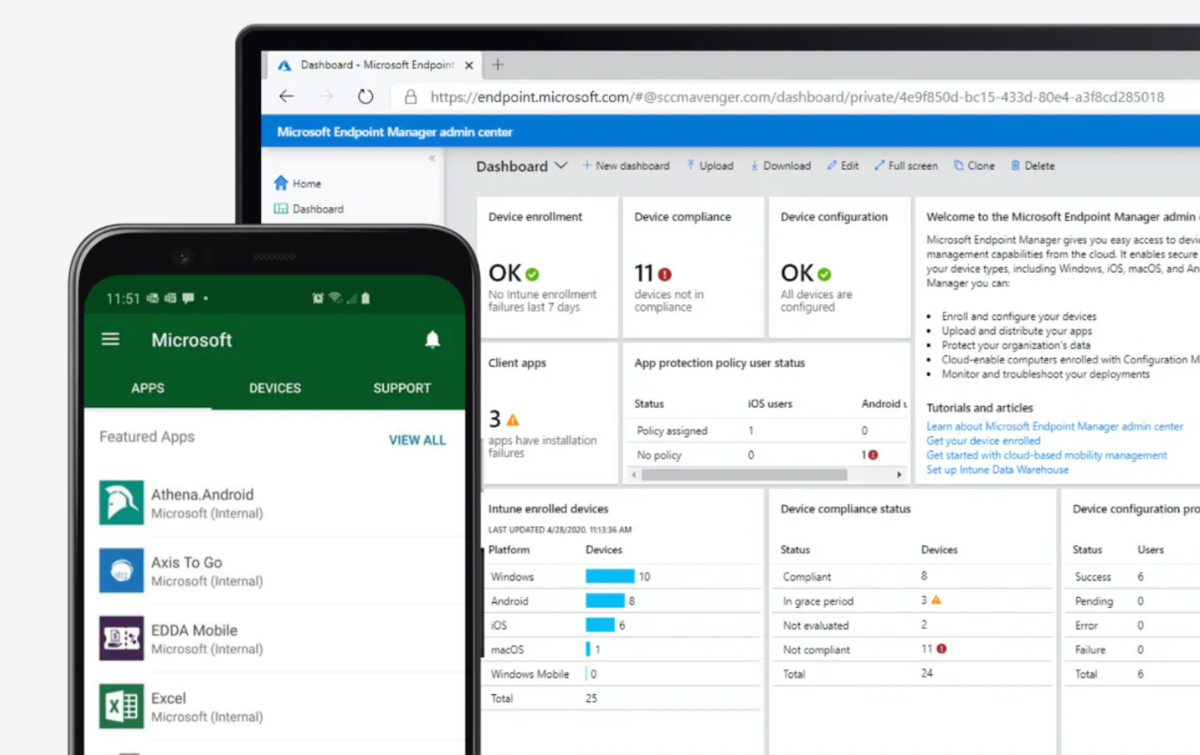
Task: Tap notification bell on phone app
Action: coord(432,340)
